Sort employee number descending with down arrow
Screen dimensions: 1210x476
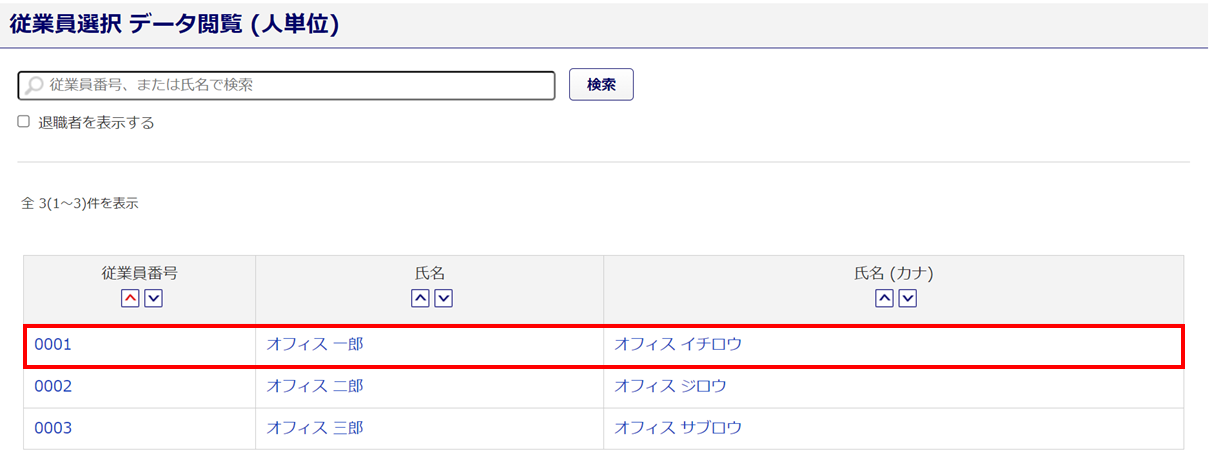pos(153,298)
